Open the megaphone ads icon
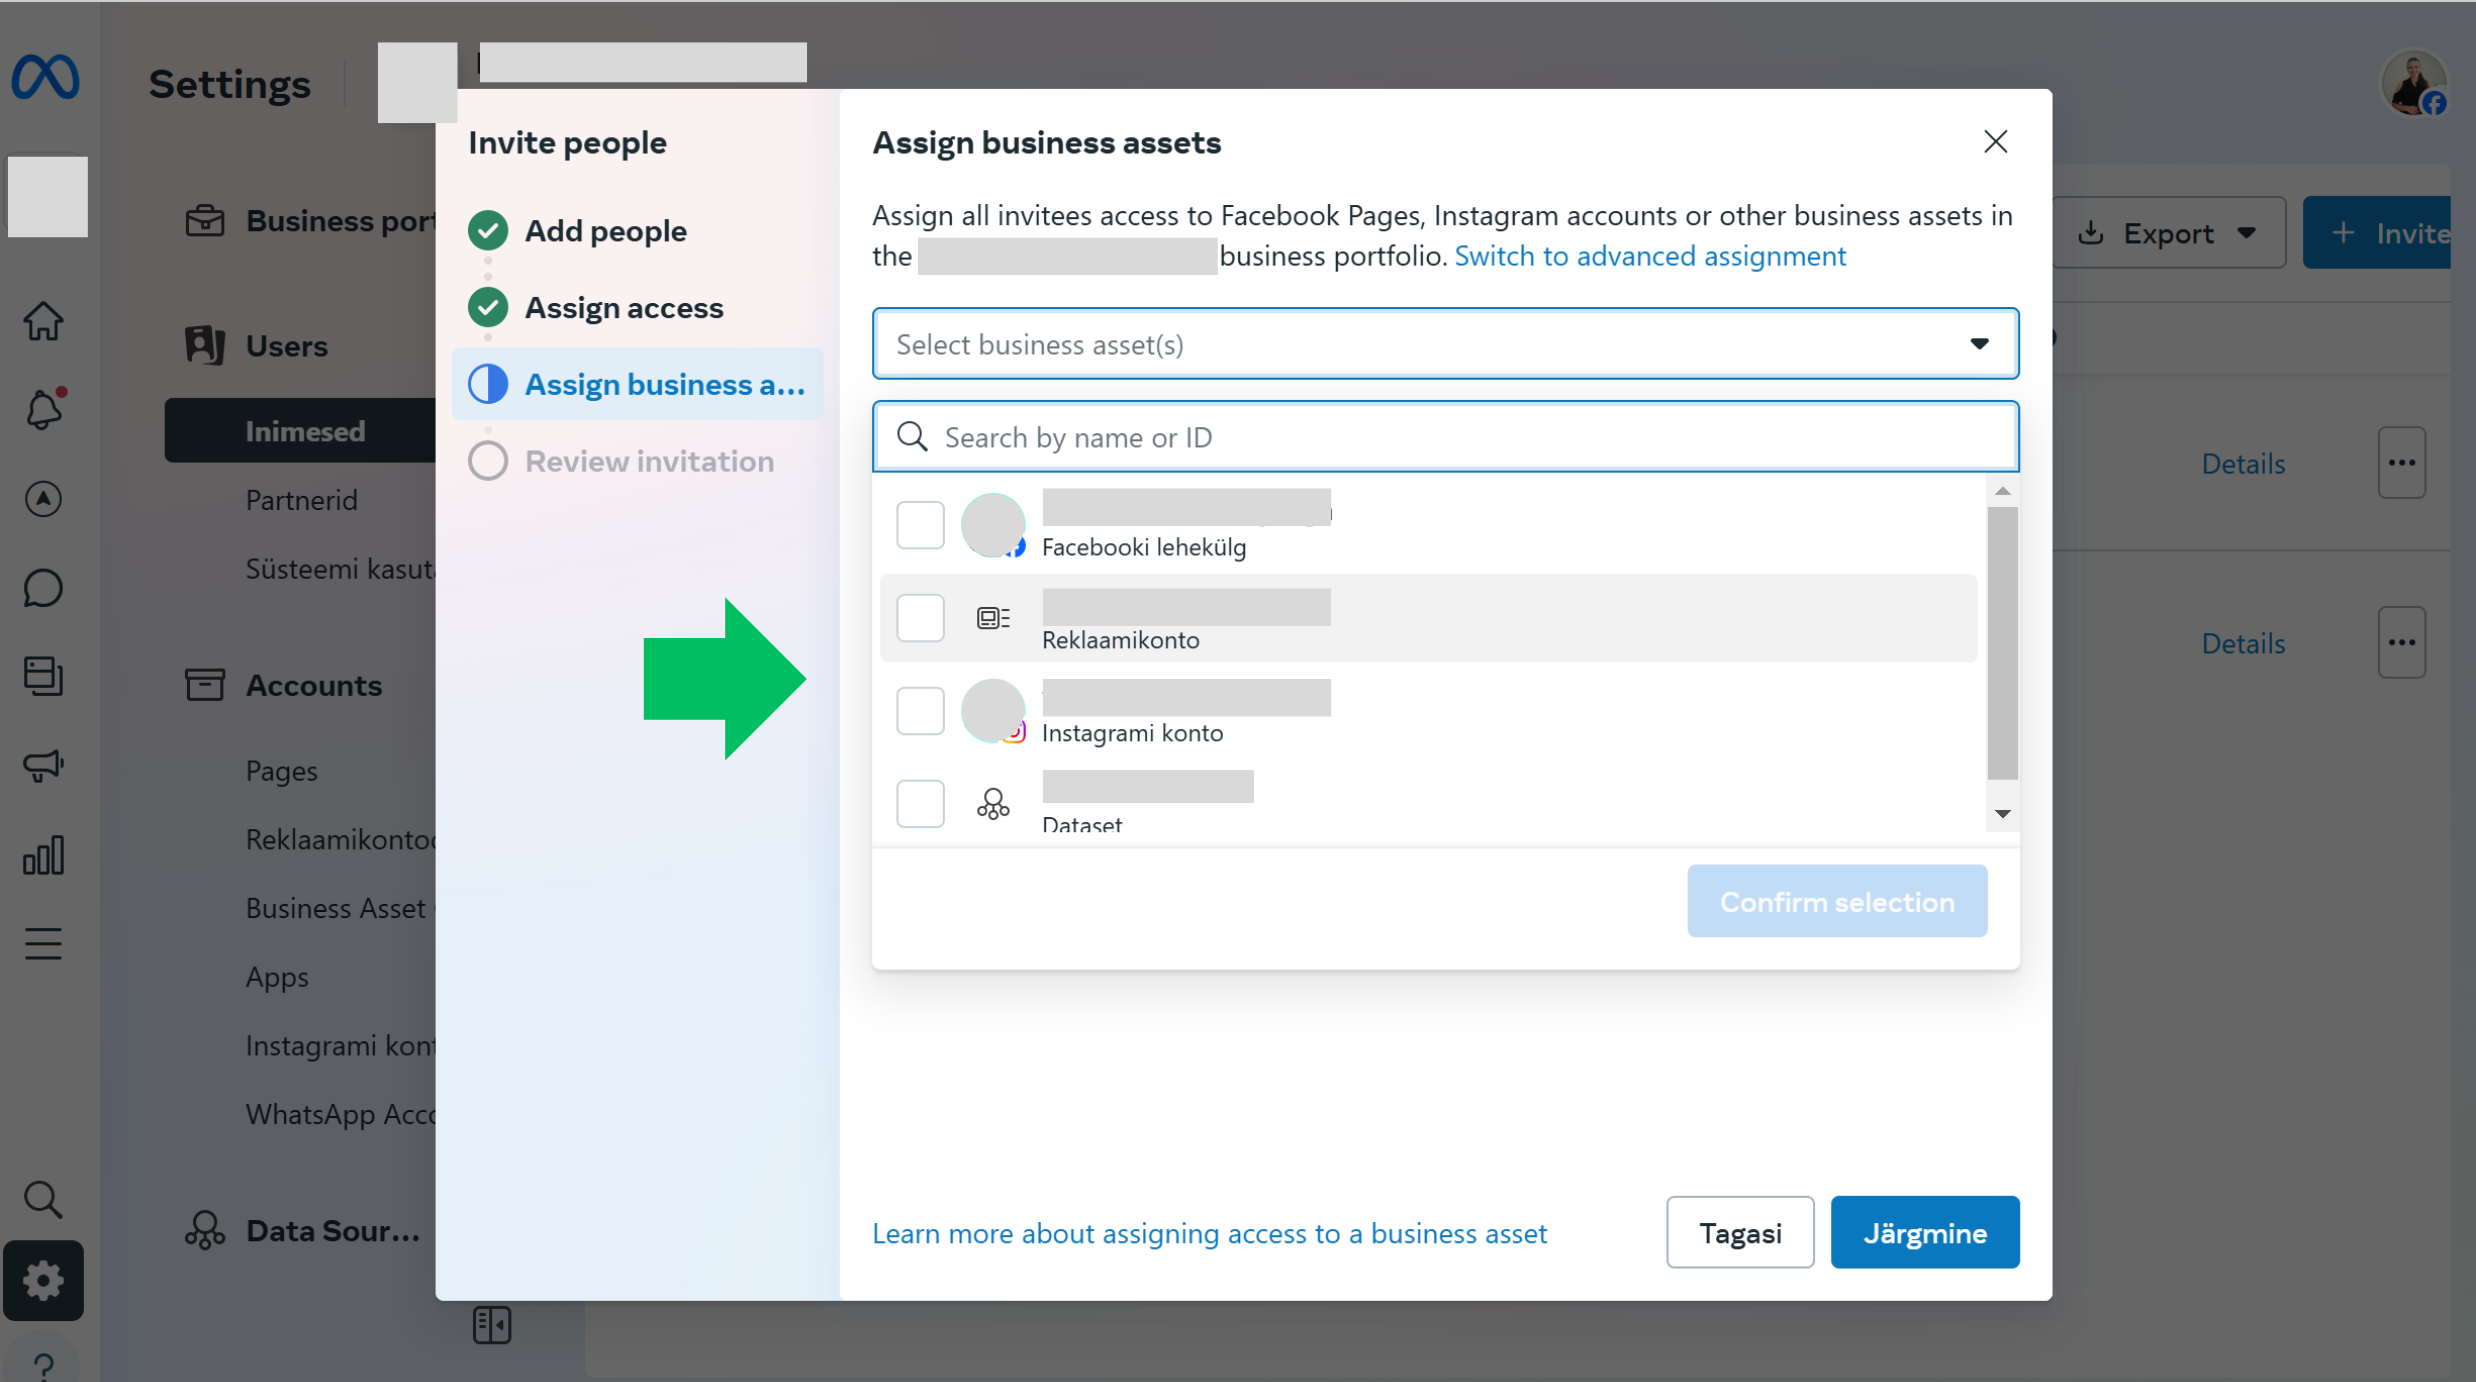 [x=43, y=766]
